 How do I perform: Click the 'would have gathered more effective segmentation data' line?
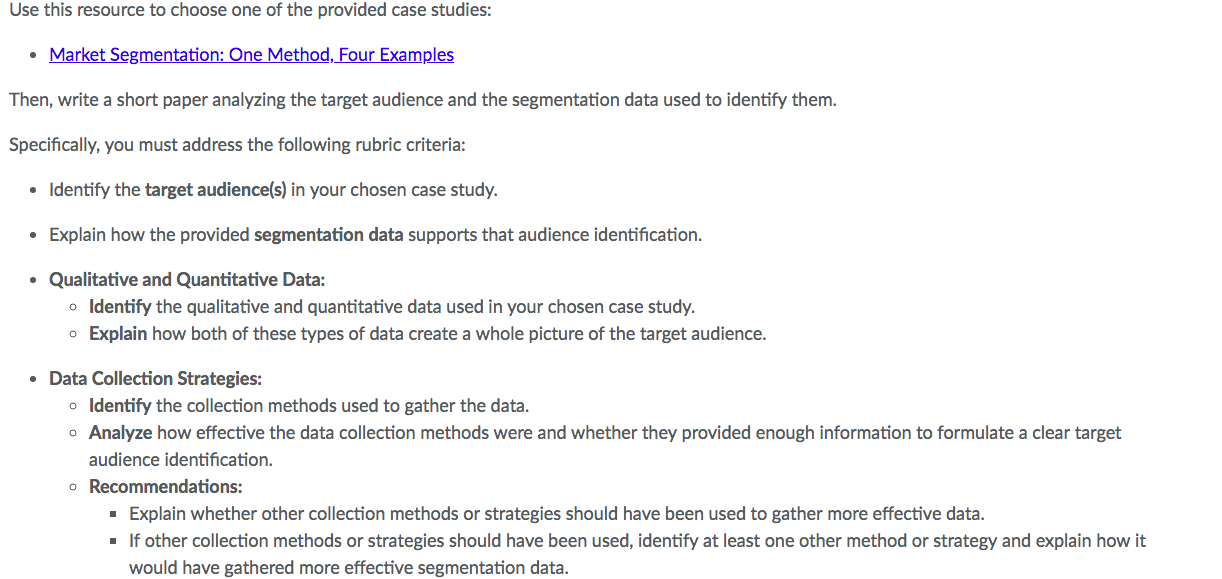[349, 568]
